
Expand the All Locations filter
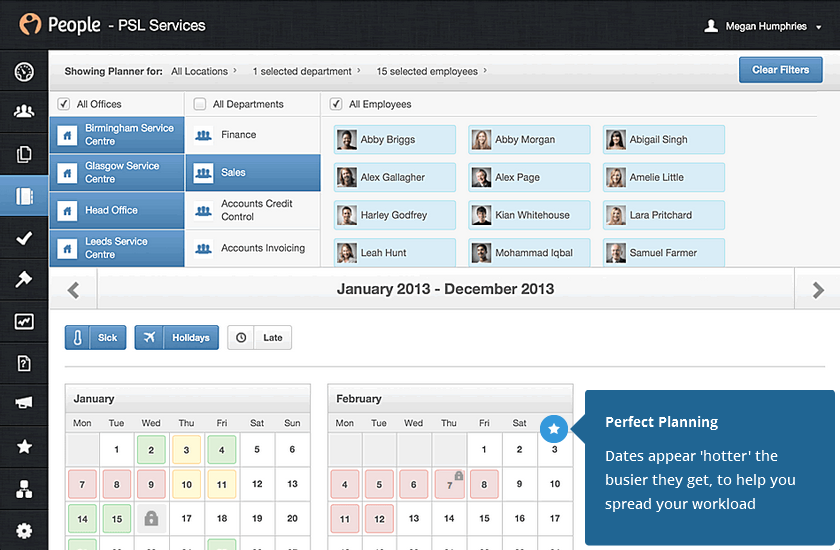[204, 71]
